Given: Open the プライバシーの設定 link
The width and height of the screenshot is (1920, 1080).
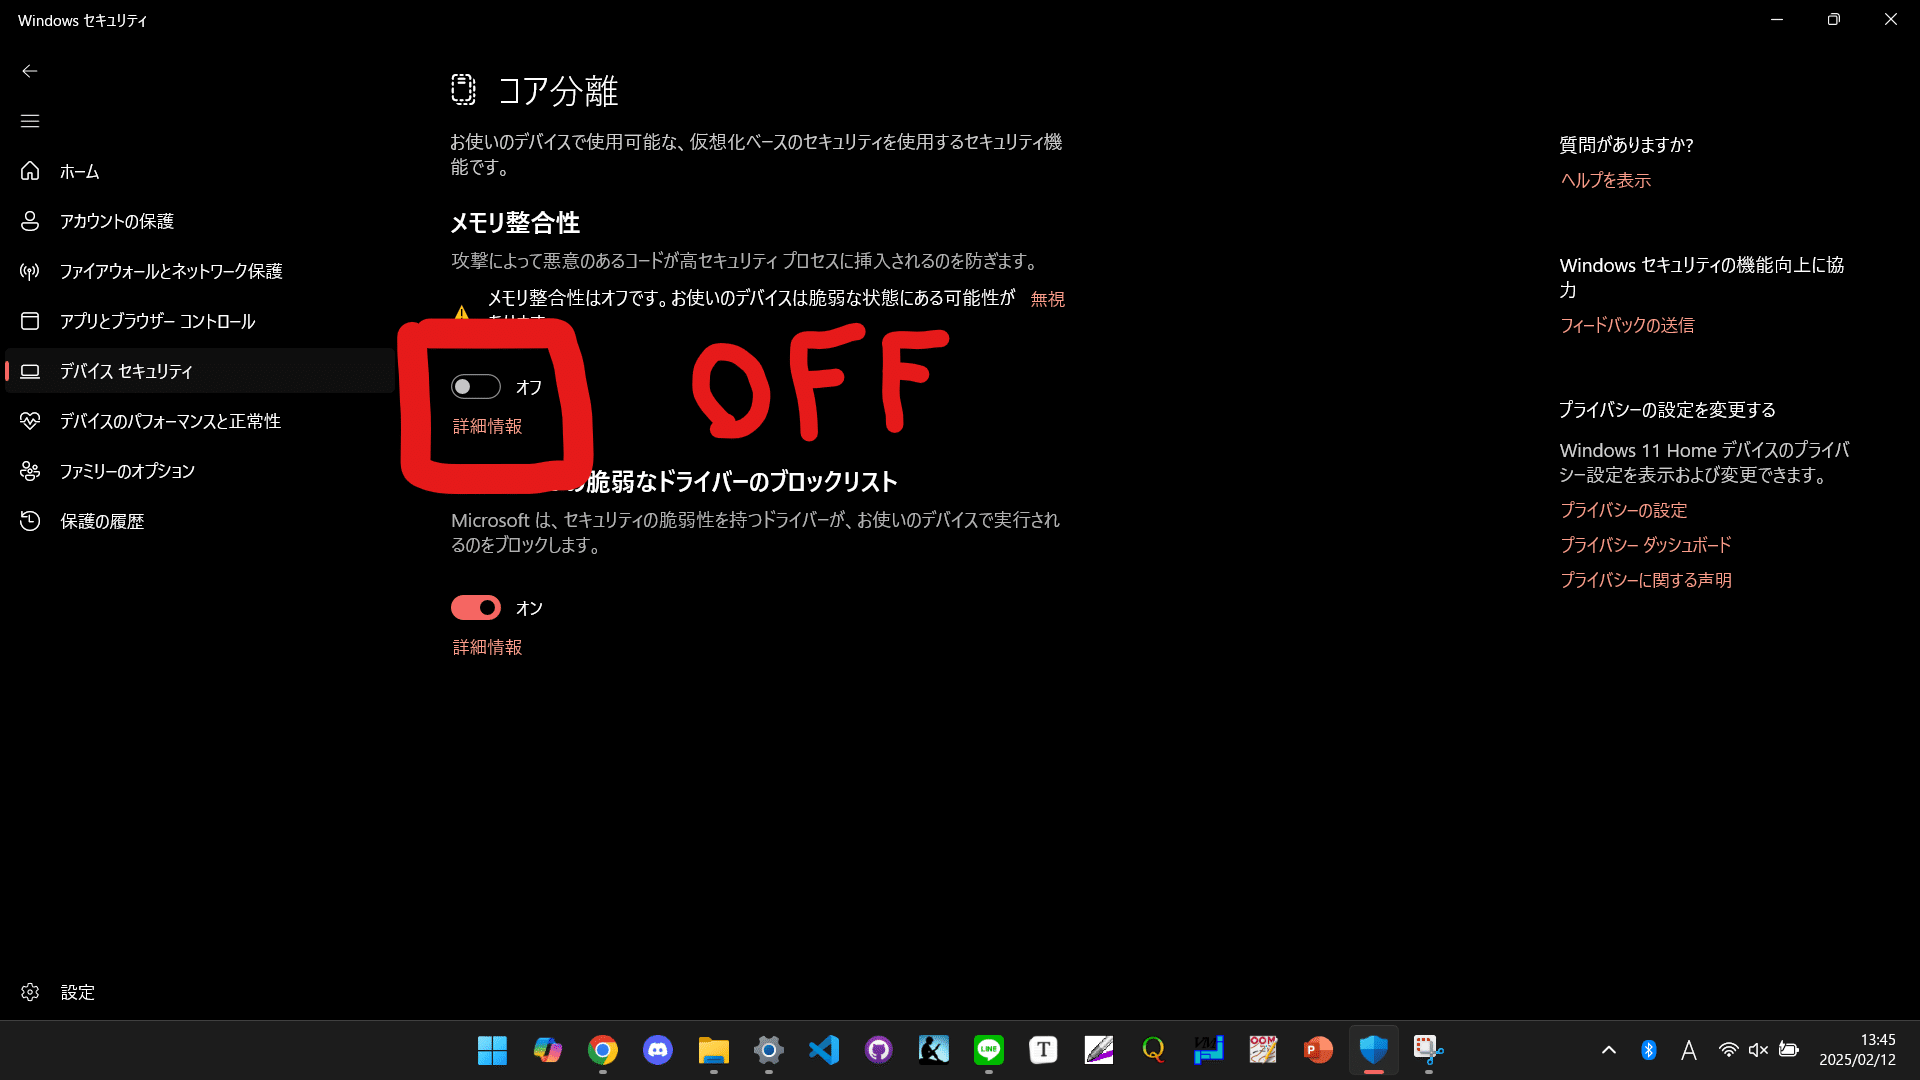Looking at the screenshot, I should pyautogui.click(x=1623, y=510).
